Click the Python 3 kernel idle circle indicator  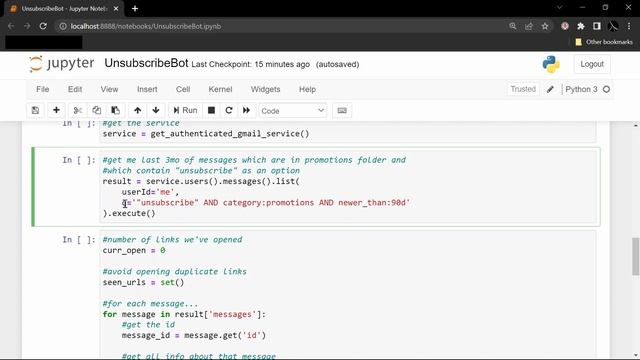[x=607, y=89]
